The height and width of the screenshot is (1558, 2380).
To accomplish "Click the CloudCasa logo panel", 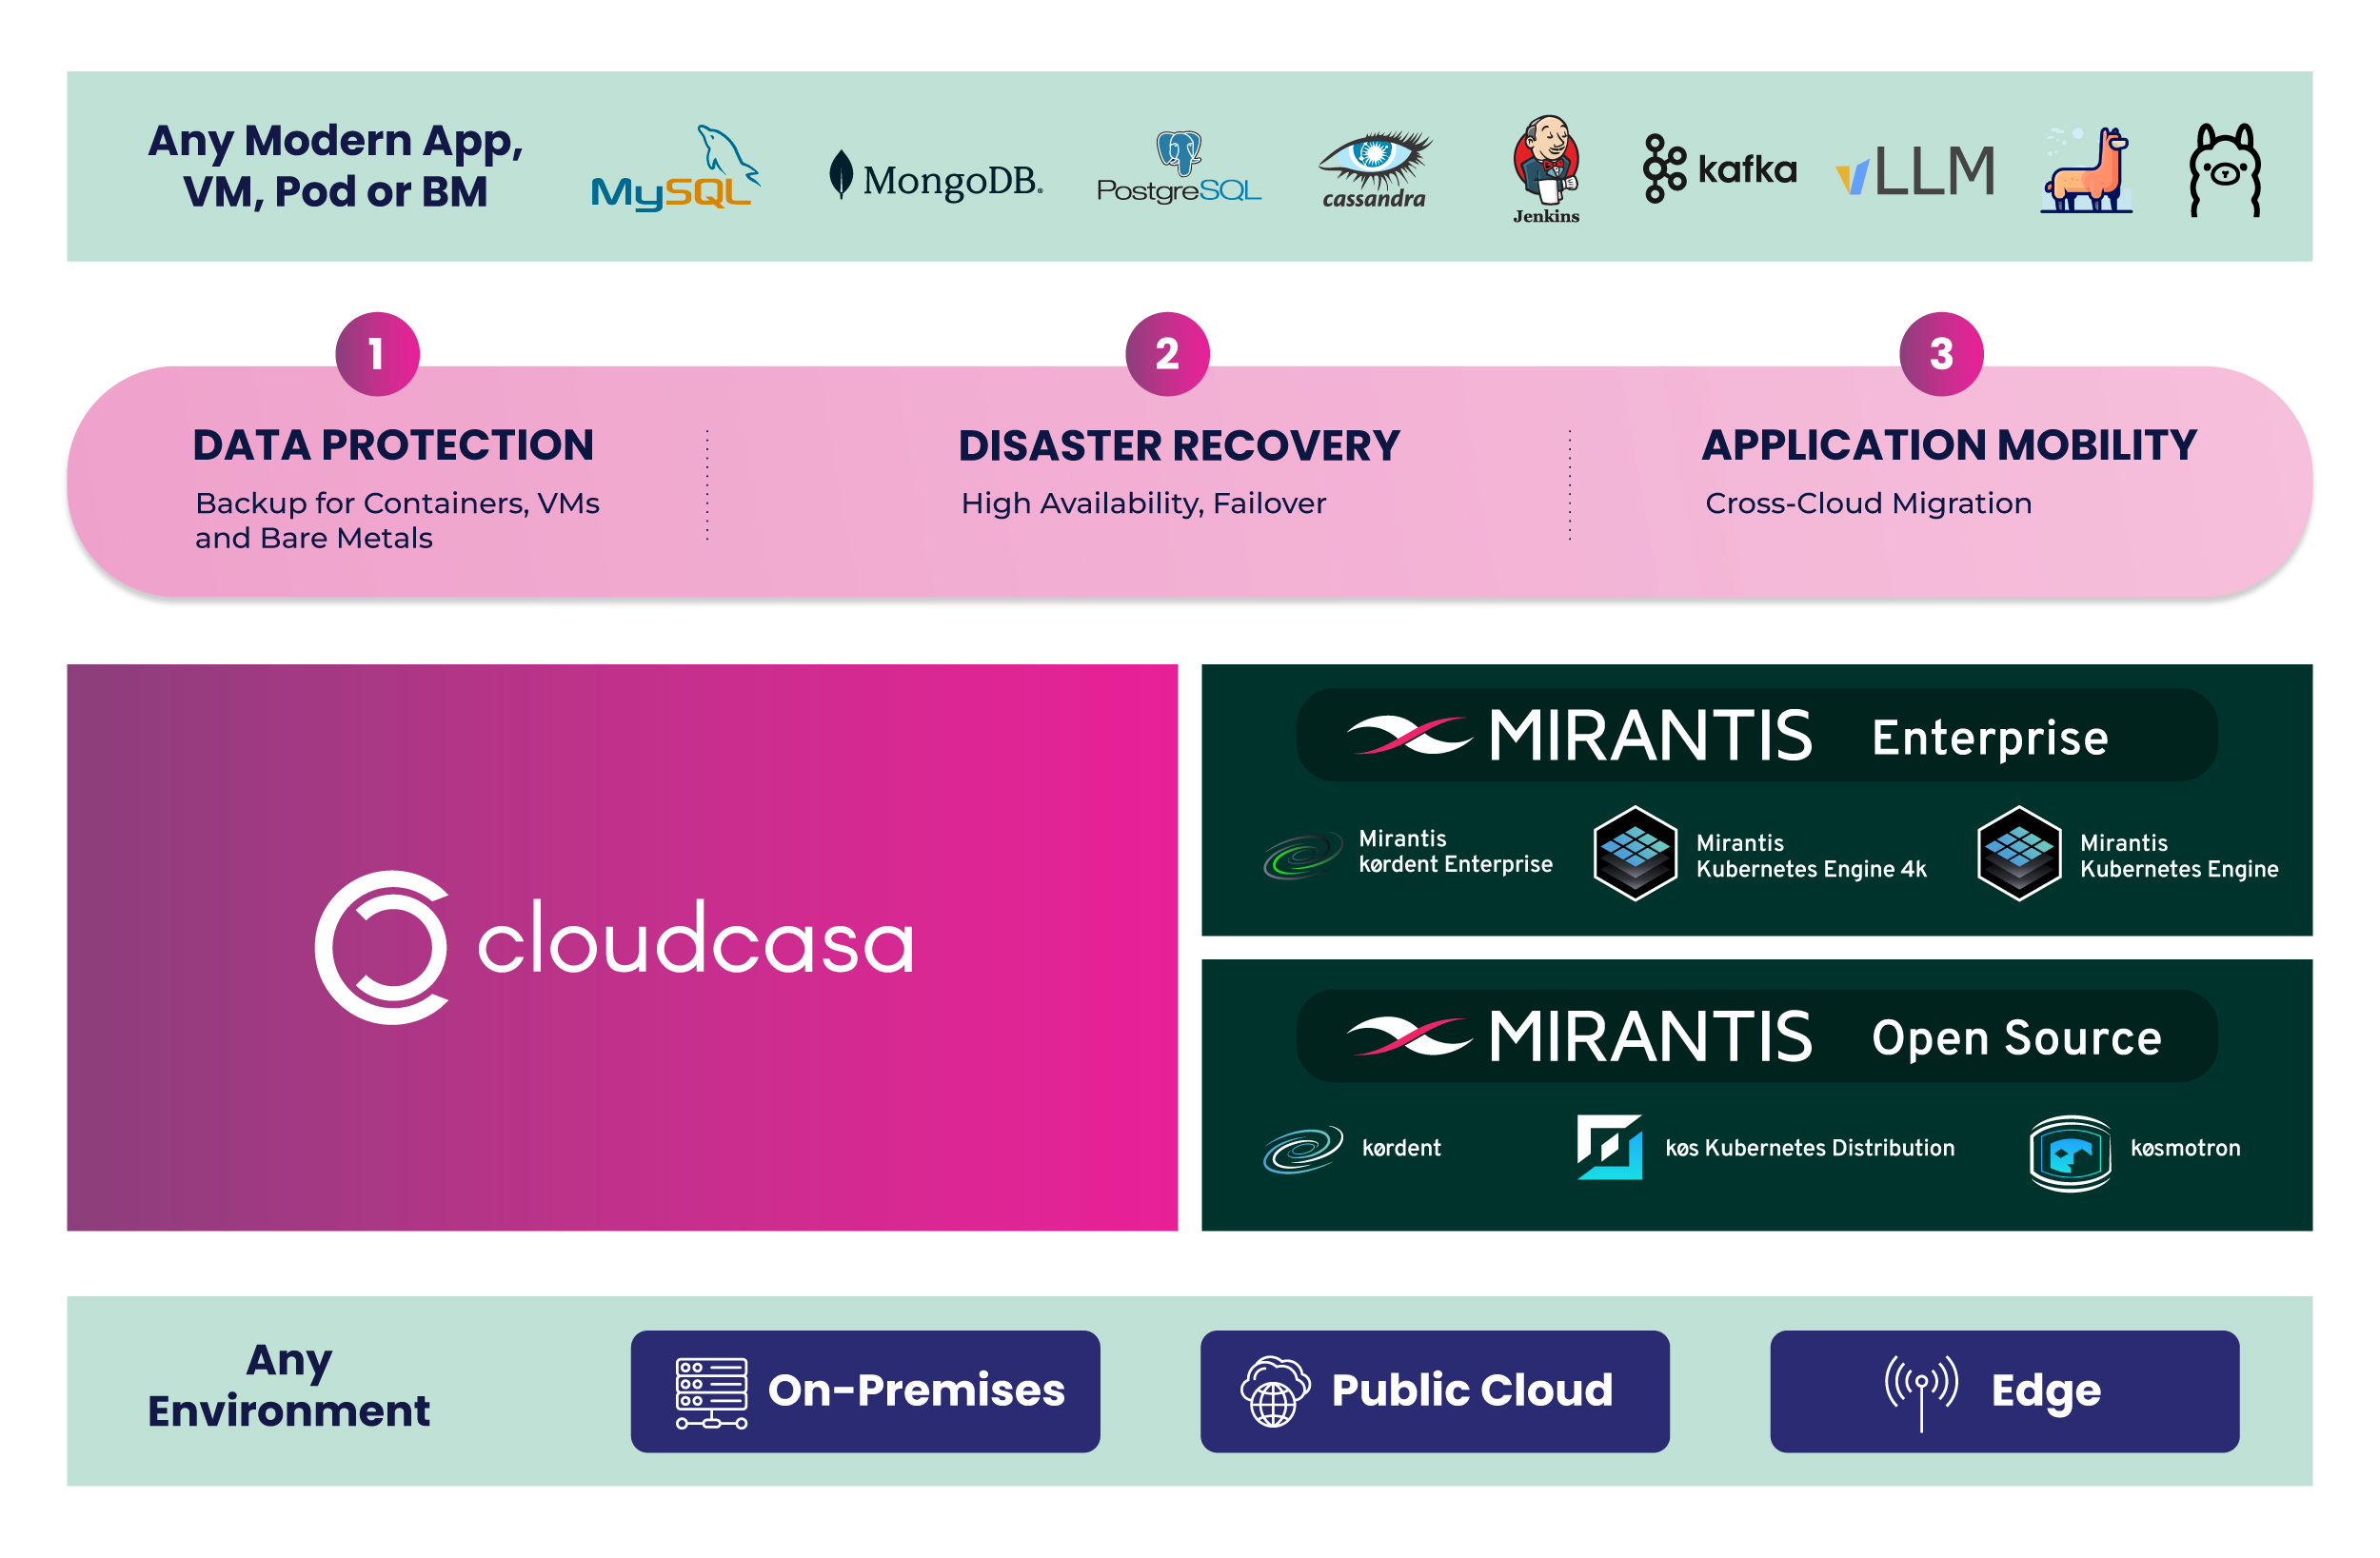I will (622, 946).
